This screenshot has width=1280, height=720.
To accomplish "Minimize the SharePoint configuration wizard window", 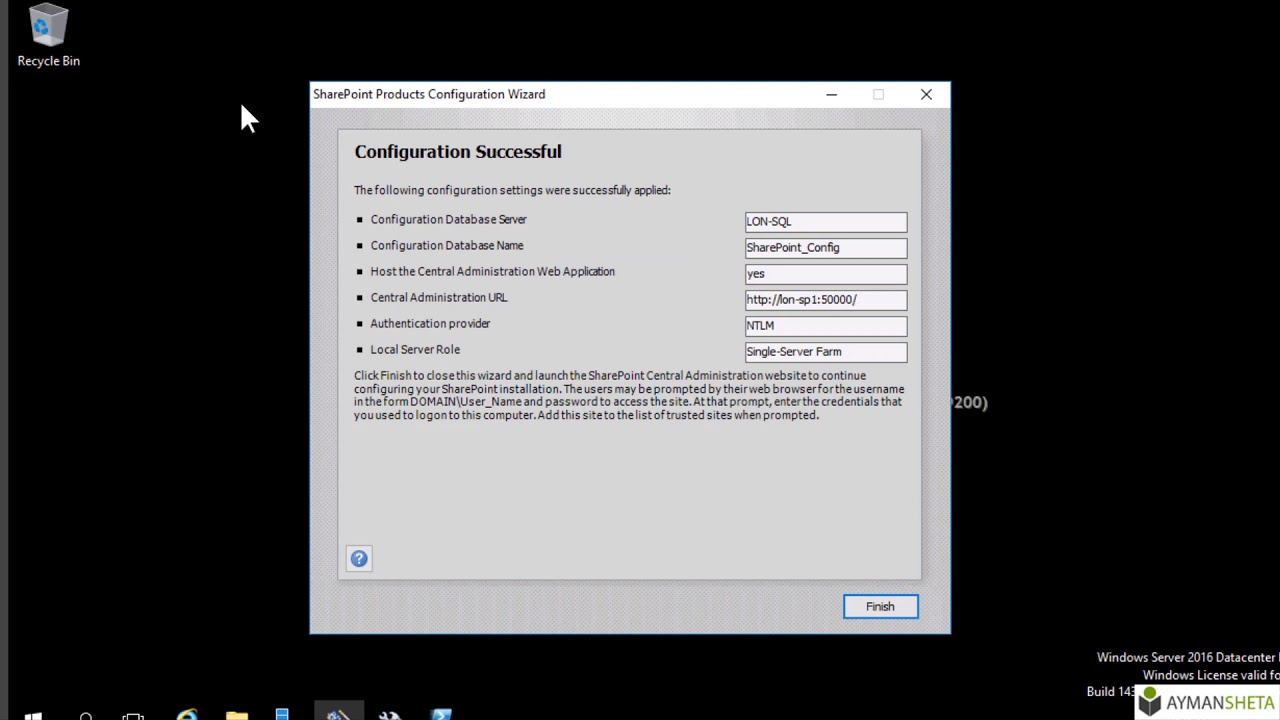I will [x=831, y=94].
